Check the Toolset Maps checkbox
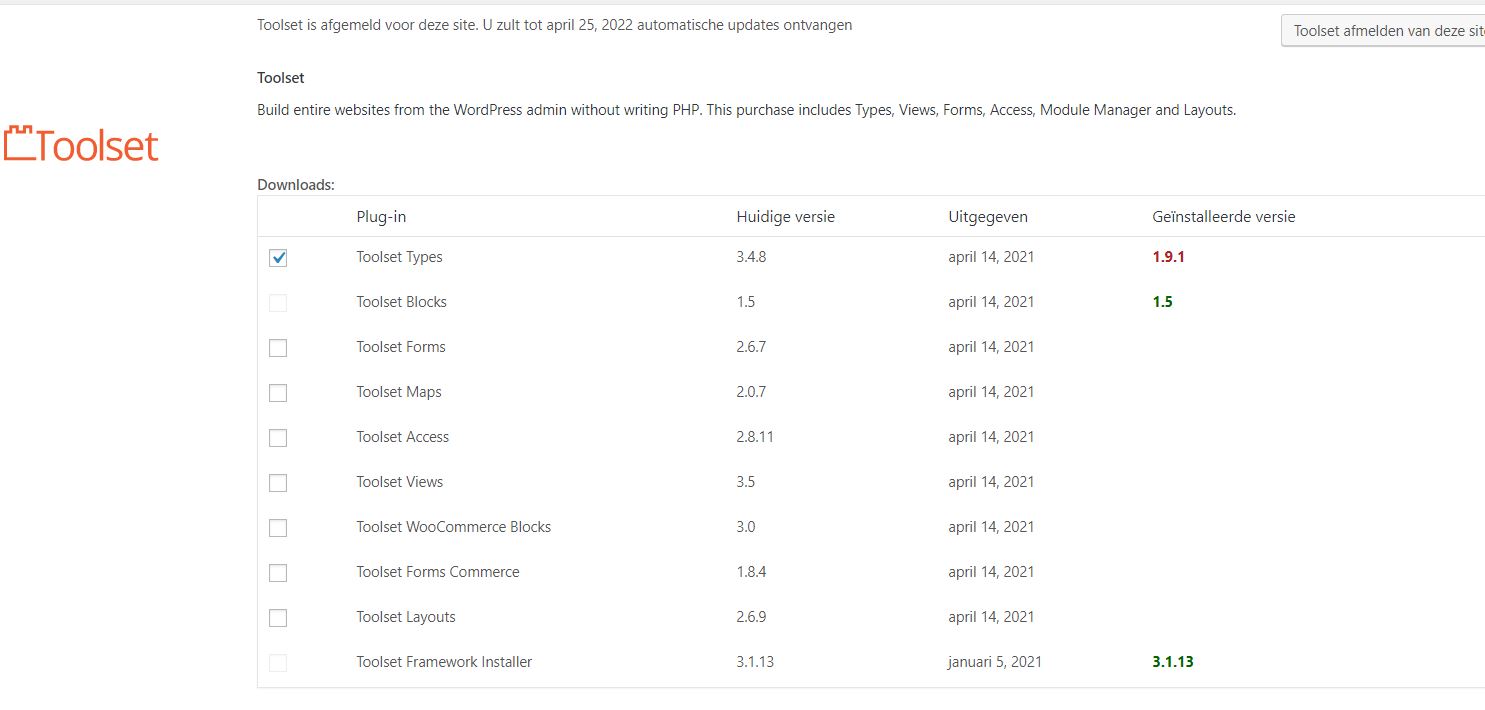The height and width of the screenshot is (710, 1485). [x=278, y=393]
